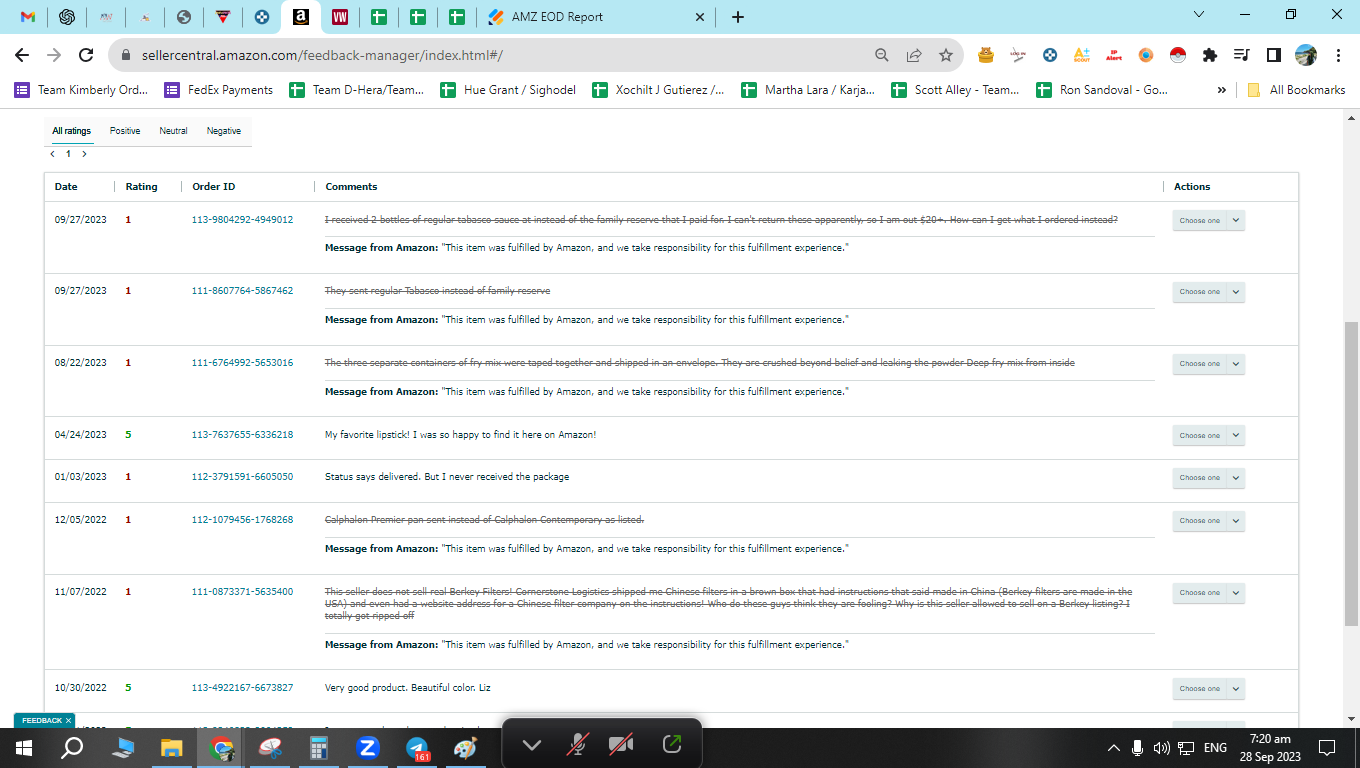This screenshot has height=768, width=1360.
Task: Open the Extensions puzzle piece menu
Action: pyautogui.click(x=1209, y=55)
